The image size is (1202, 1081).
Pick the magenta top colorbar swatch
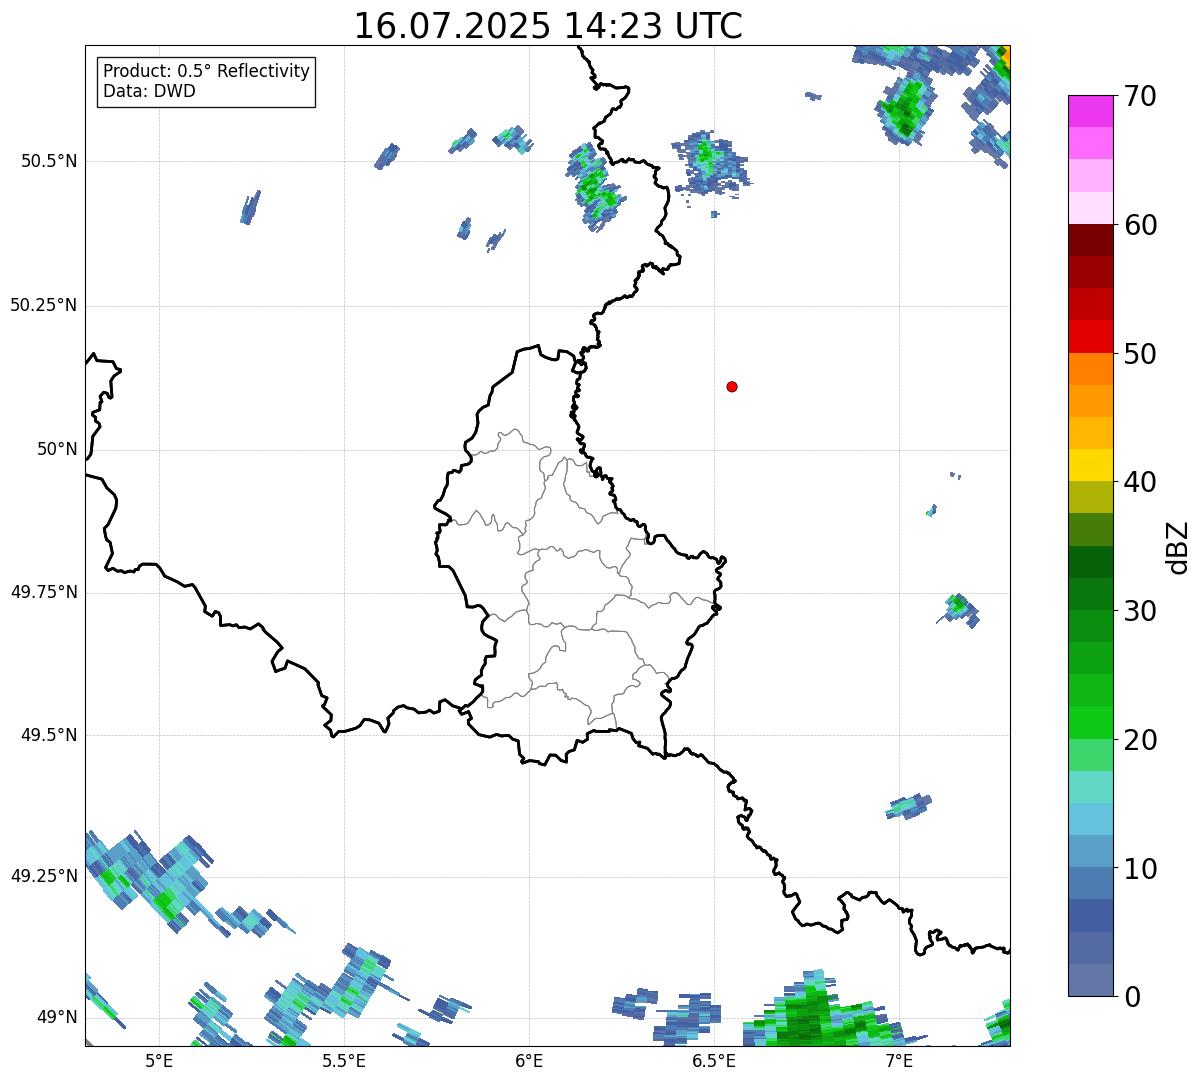[x=1090, y=111]
